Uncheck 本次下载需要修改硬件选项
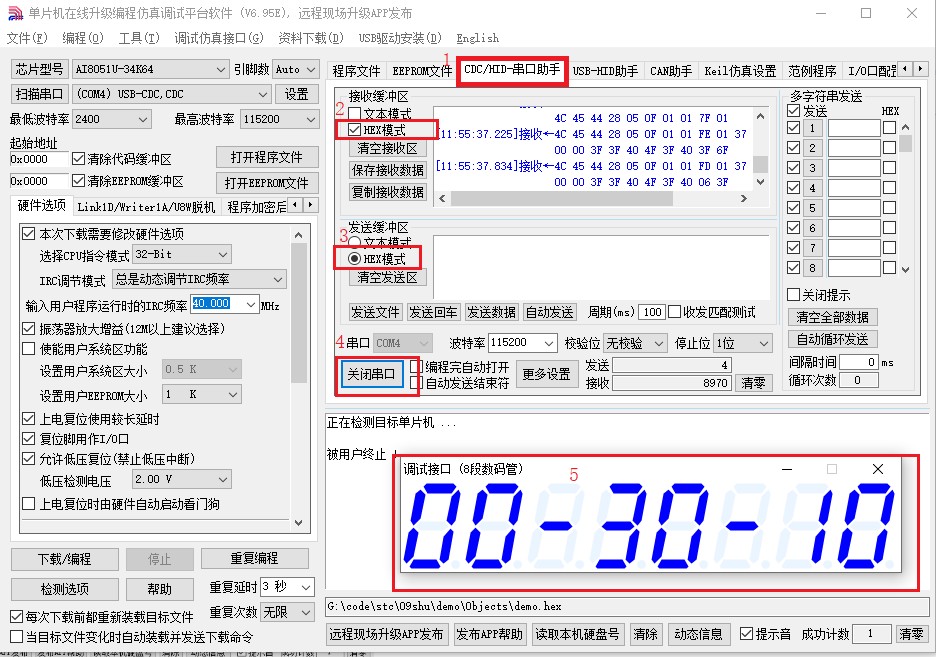 click(28, 233)
